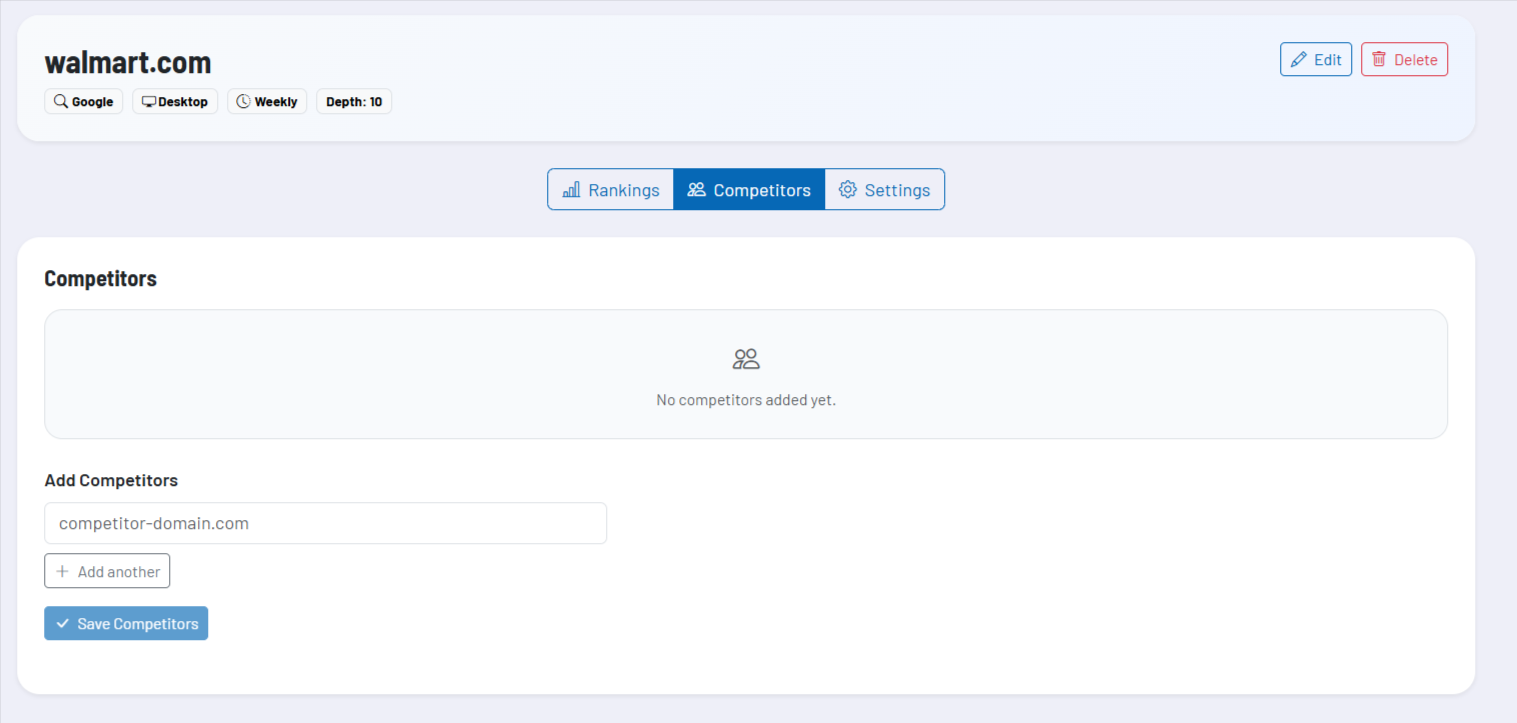1517x723 pixels.
Task: Switch to the Rankings tab
Action: click(x=611, y=189)
